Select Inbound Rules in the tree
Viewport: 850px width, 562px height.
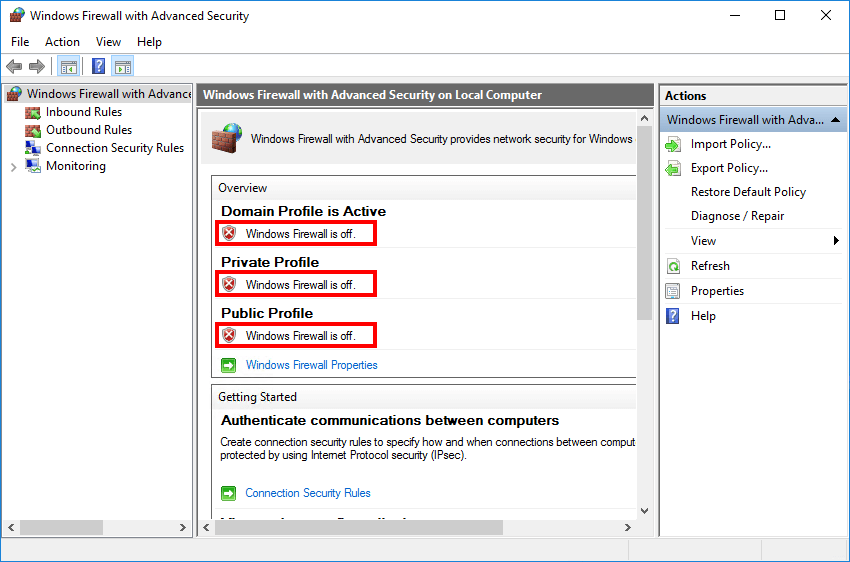pyautogui.click(x=84, y=112)
